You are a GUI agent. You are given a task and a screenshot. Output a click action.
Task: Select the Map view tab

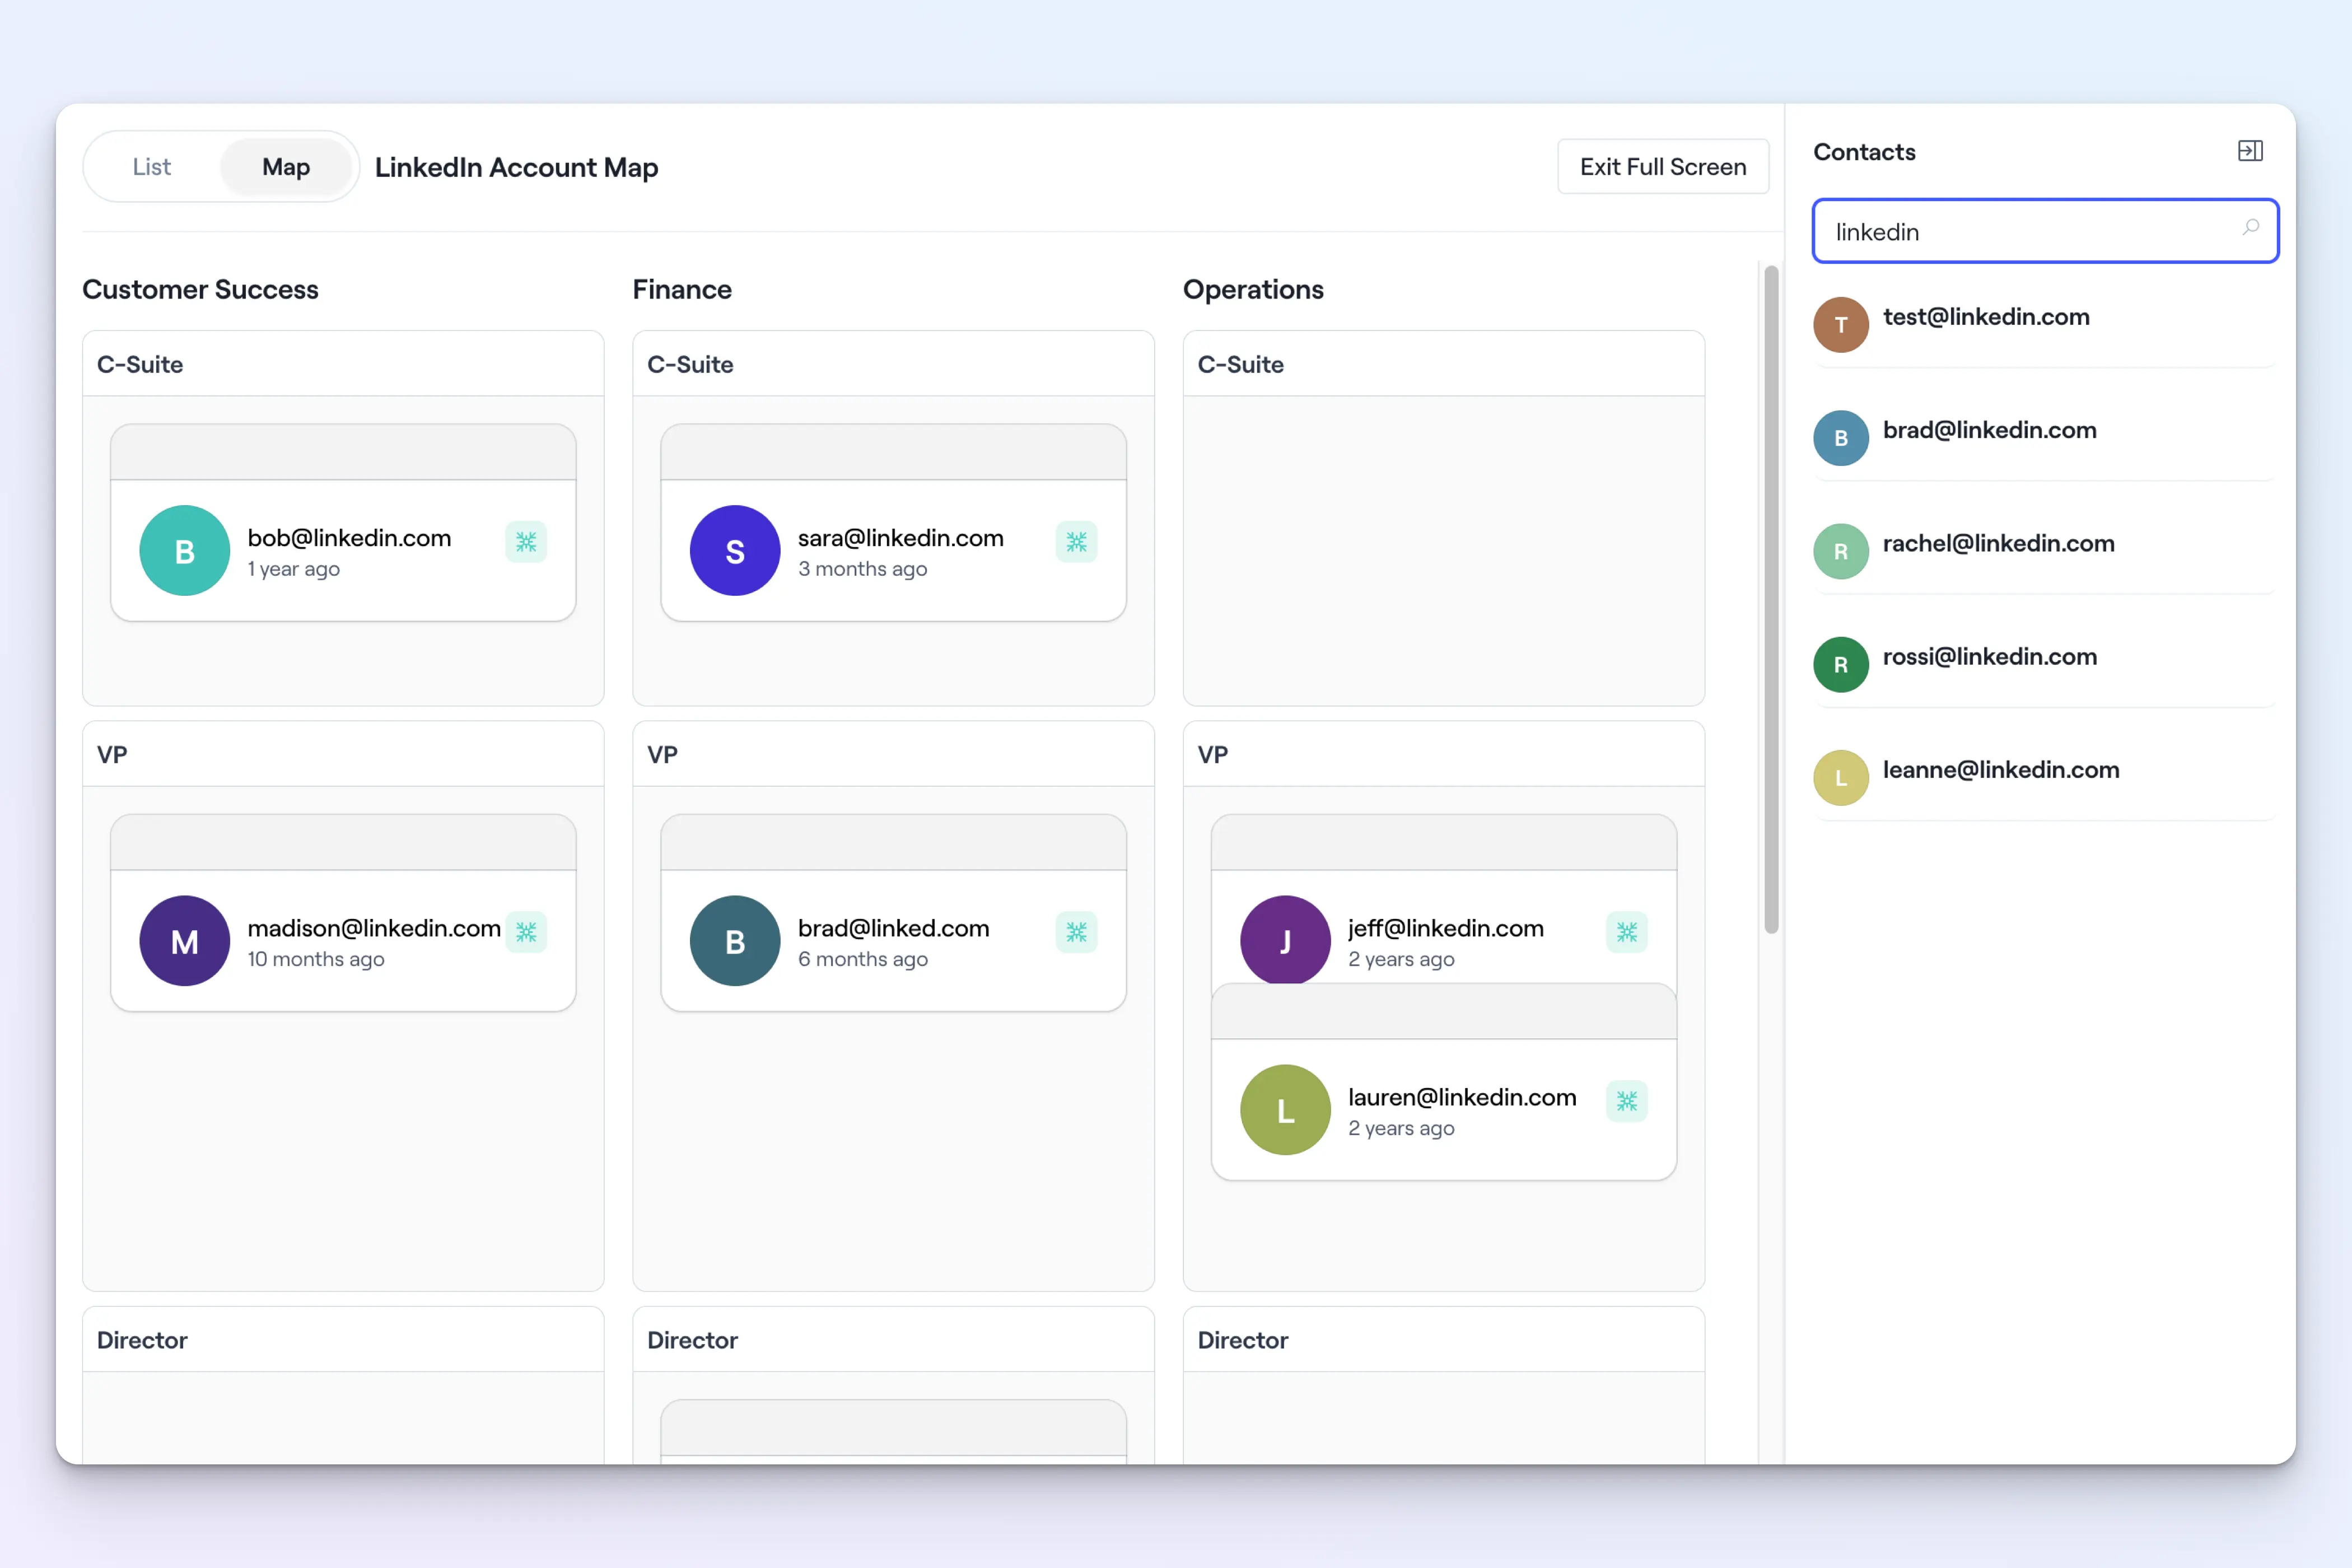(286, 167)
